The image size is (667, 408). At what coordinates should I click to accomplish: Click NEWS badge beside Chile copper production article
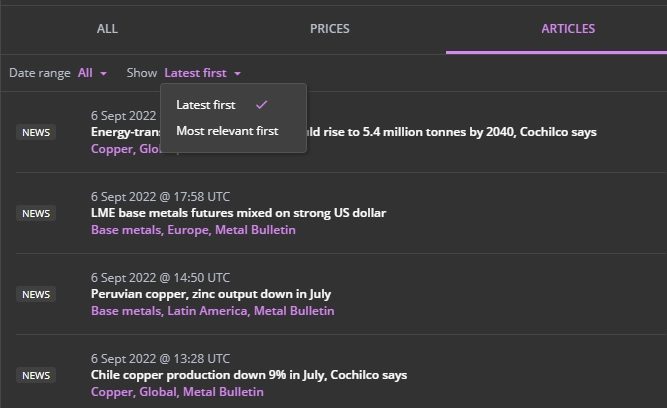tap(36, 375)
